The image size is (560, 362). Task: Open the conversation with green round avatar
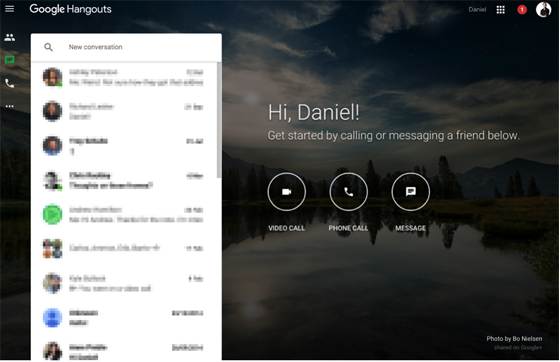click(x=124, y=215)
